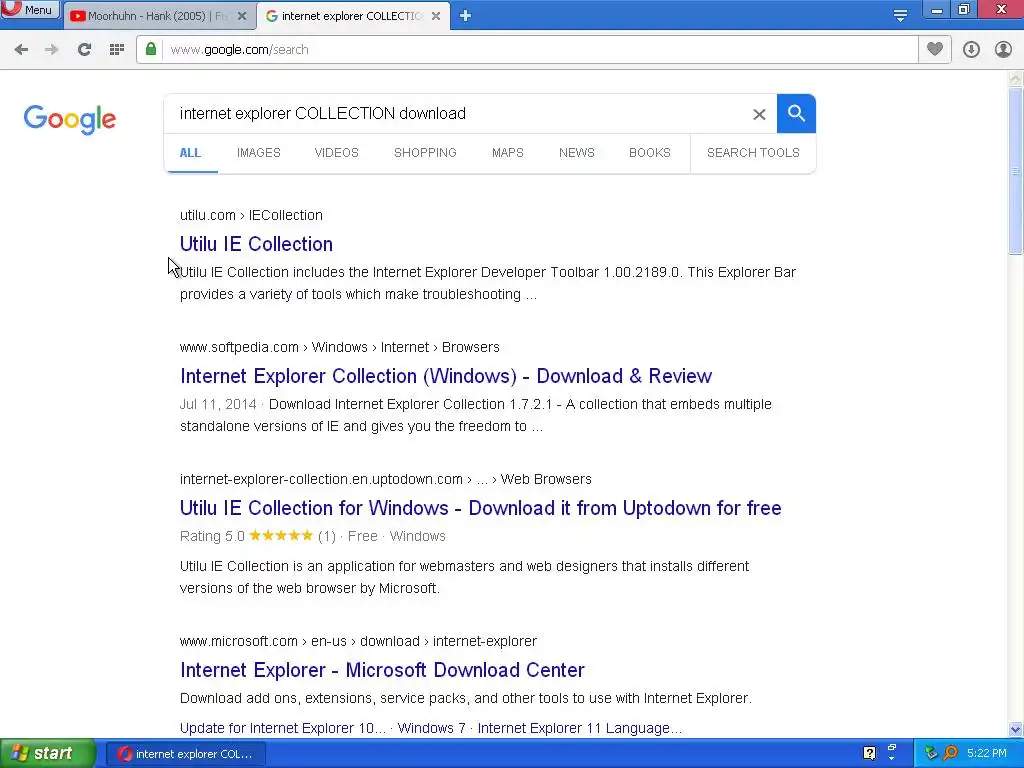Click the www.microsoft.com breadcrumb line

tap(359, 641)
